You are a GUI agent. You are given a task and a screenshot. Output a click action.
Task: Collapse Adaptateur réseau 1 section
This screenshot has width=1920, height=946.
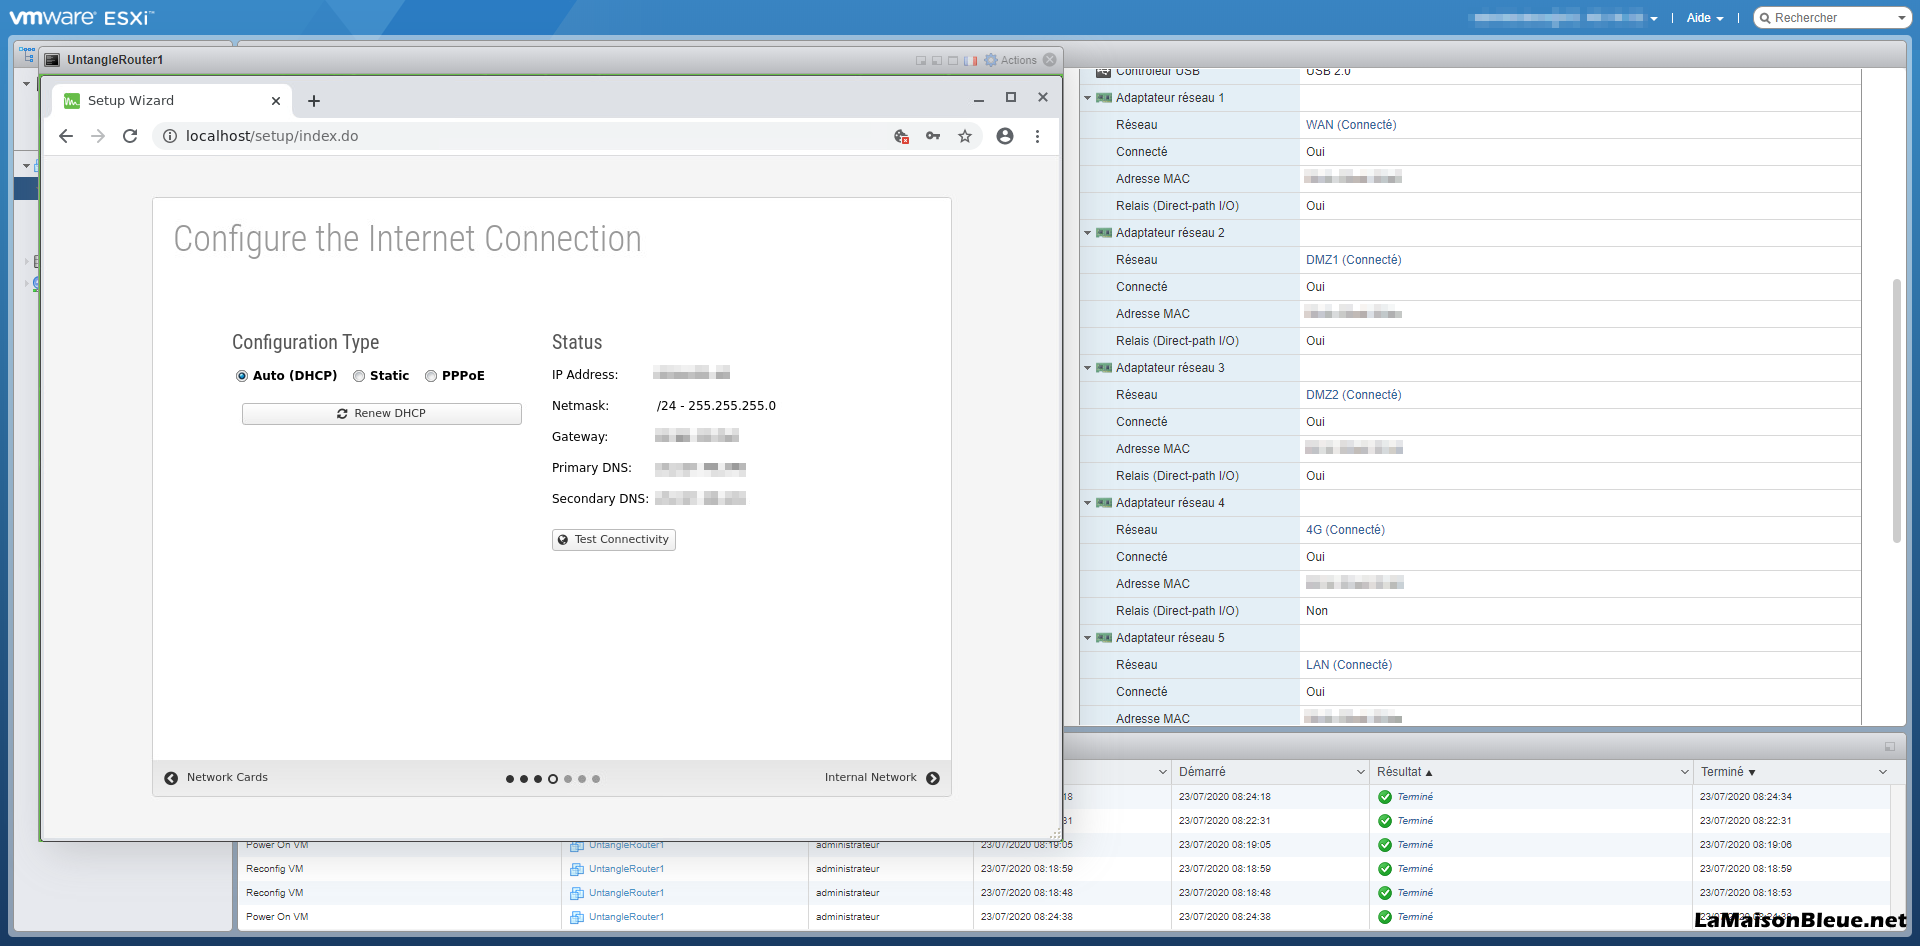tap(1088, 98)
